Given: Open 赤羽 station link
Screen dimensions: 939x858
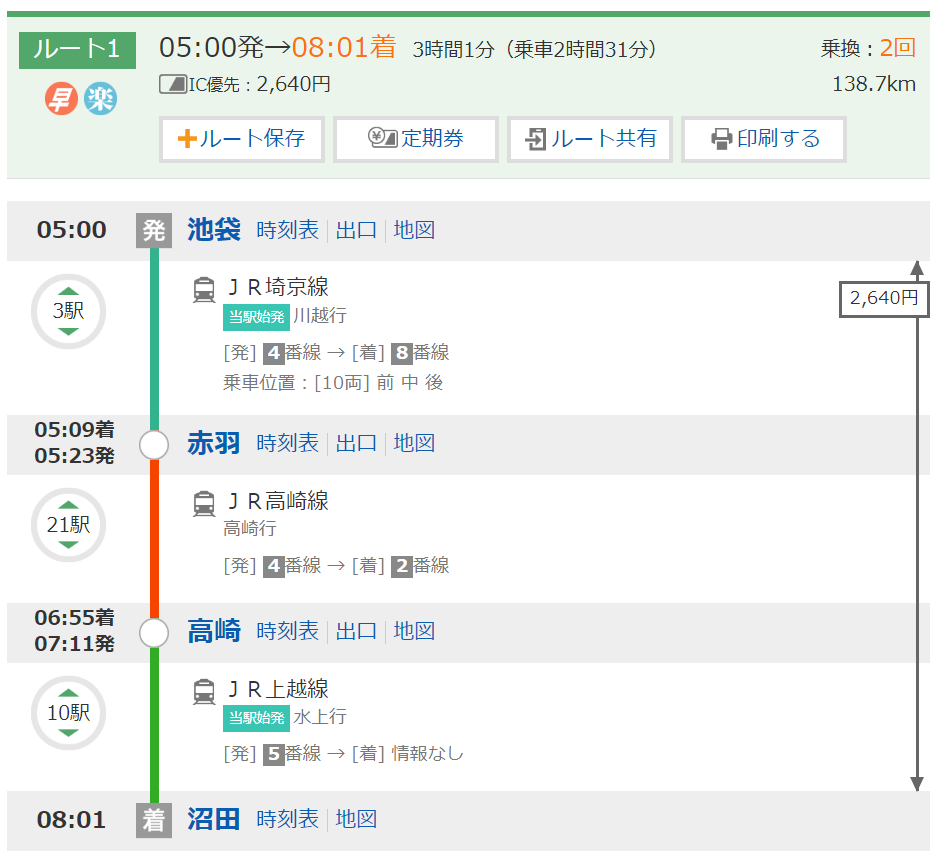Looking at the screenshot, I should click(x=214, y=444).
